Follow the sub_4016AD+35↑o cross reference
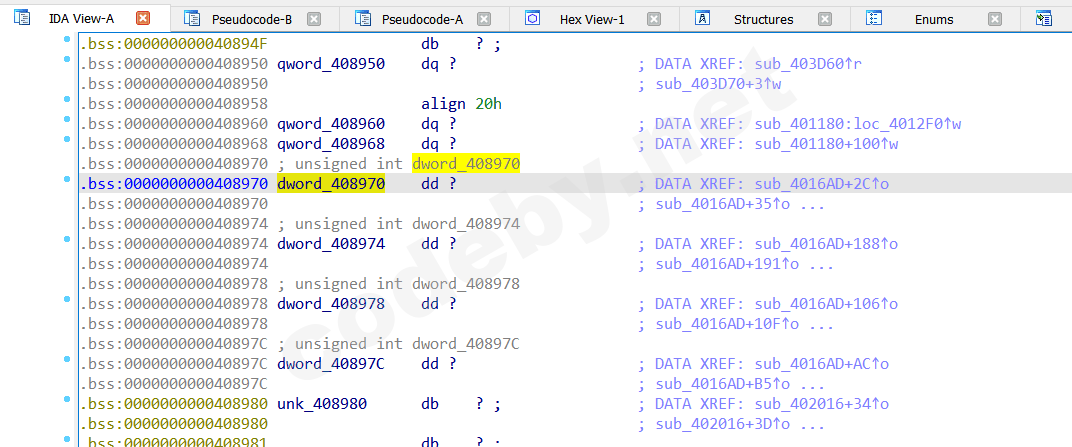 coord(722,204)
